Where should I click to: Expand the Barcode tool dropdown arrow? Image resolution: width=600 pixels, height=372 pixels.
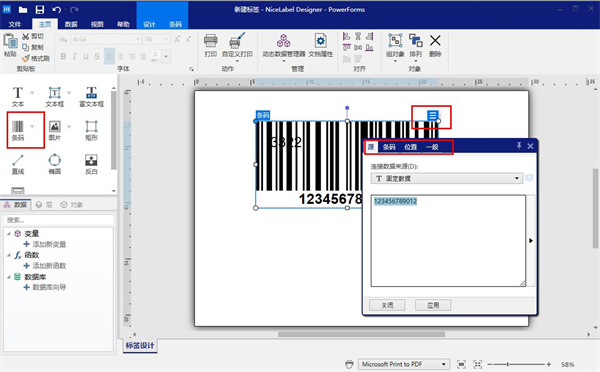(32, 127)
